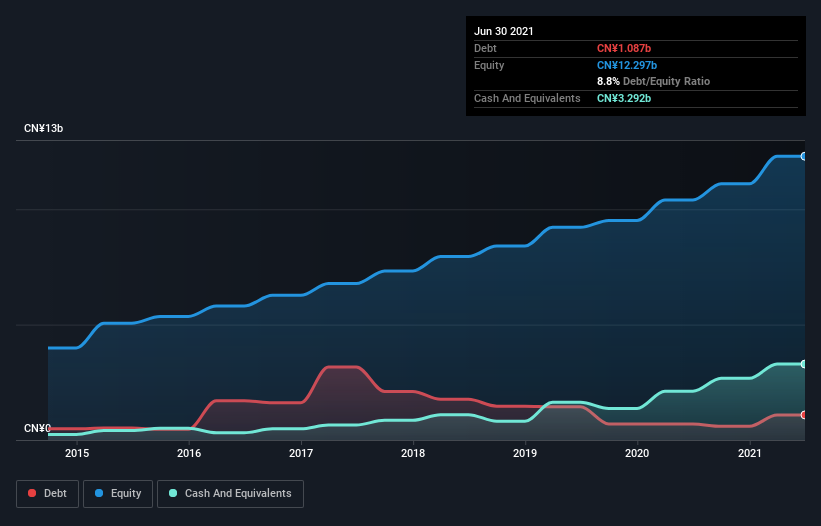The height and width of the screenshot is (526, 821).
Task: Click the Equity row label in tooltip
Action: point(489,65)
